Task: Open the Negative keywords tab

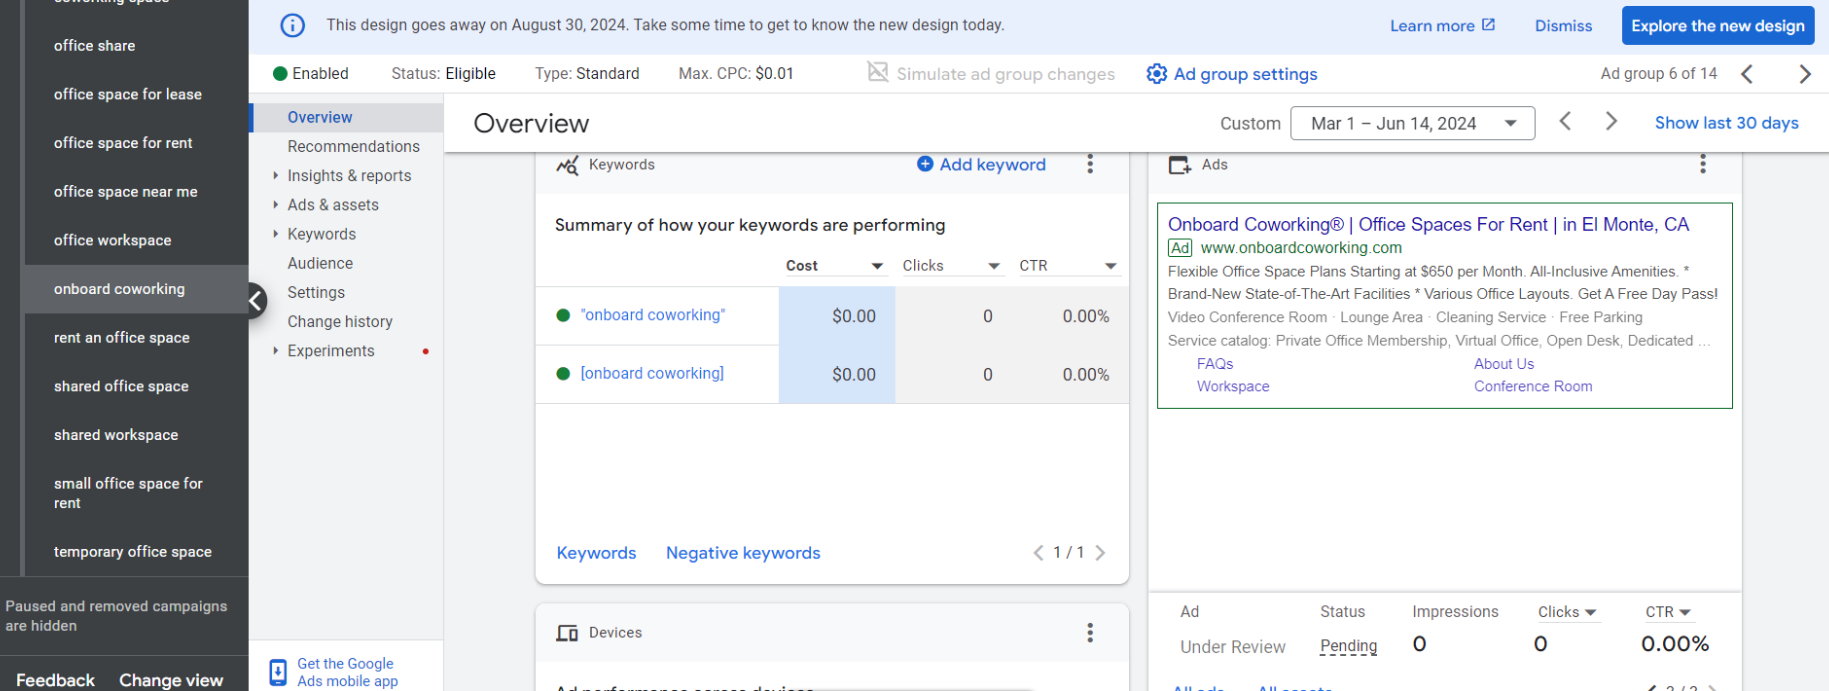Action: click(x=742, y=553)
